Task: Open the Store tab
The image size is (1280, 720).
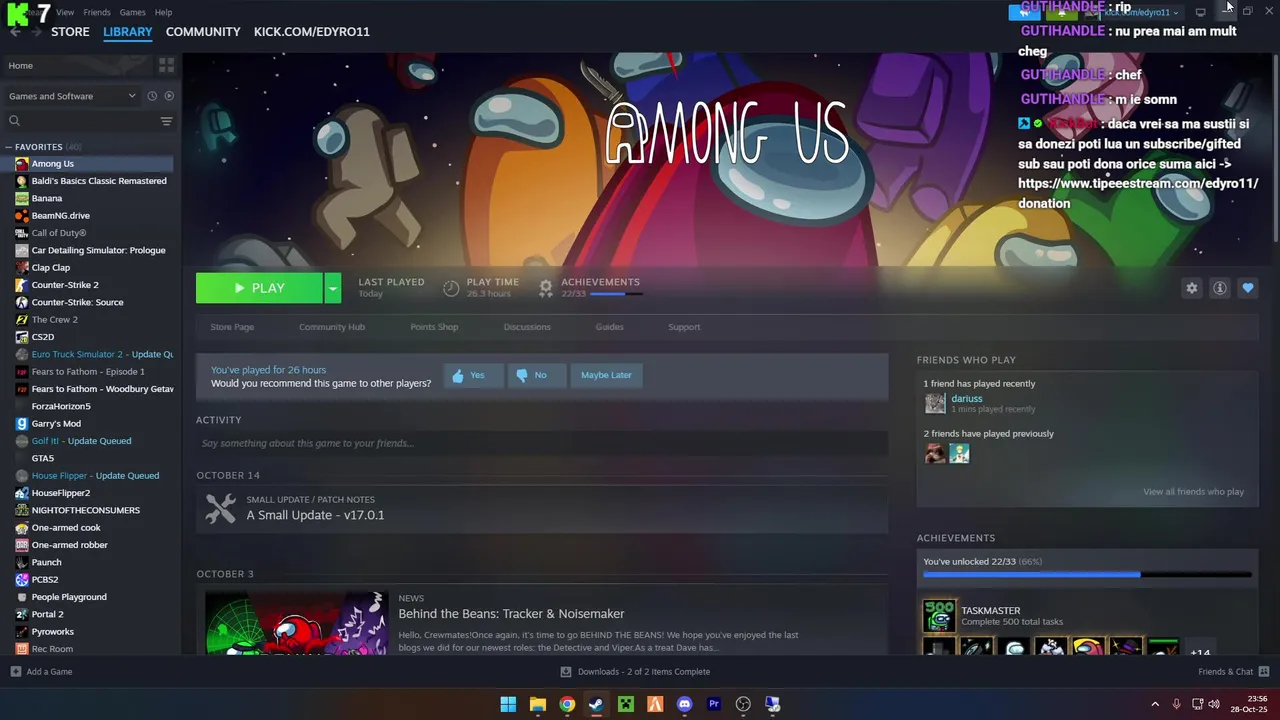Action: [x=70, y=32]
